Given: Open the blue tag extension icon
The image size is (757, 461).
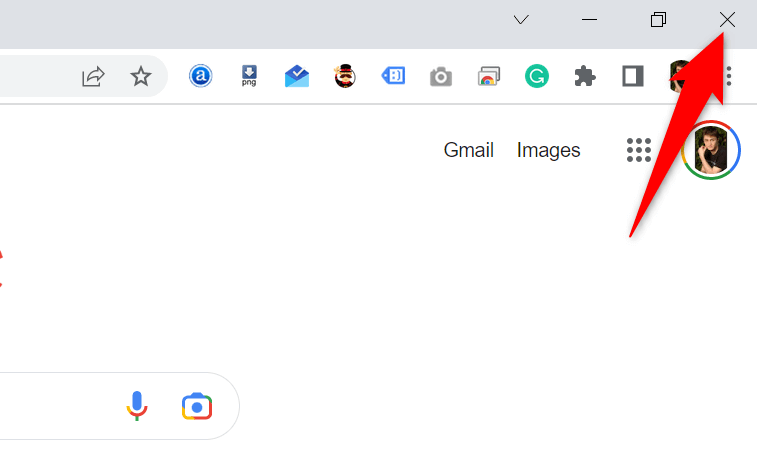Looking at the screenshot, I should coord(393,77).
